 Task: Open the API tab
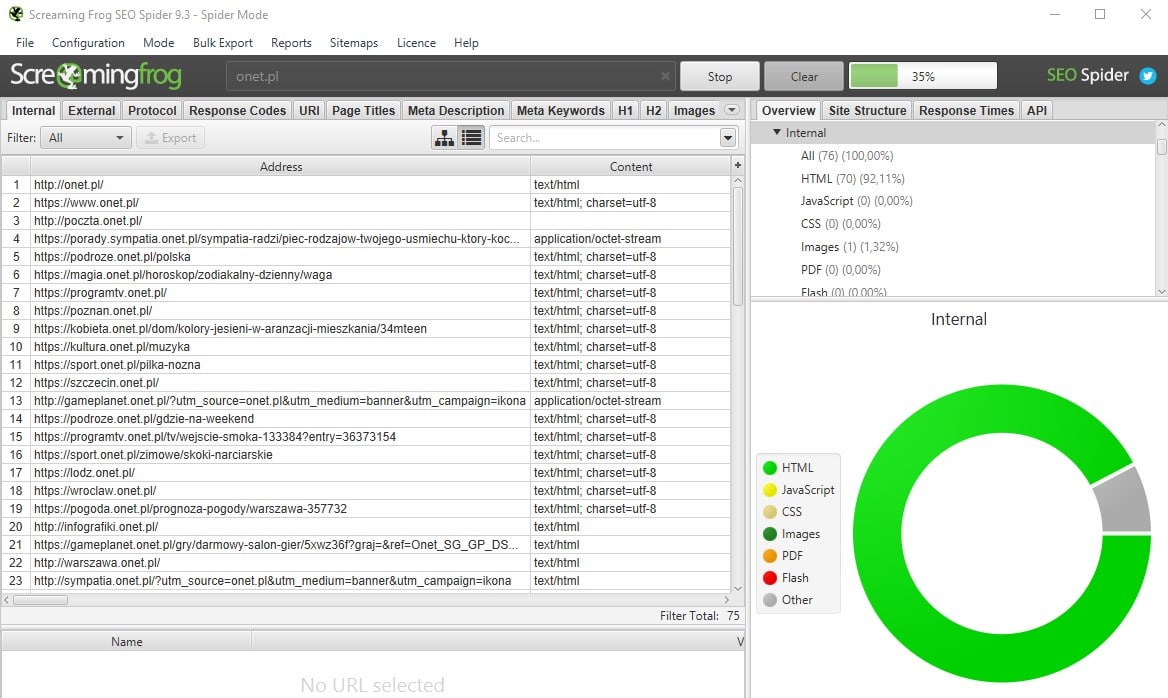[1037, 110]
